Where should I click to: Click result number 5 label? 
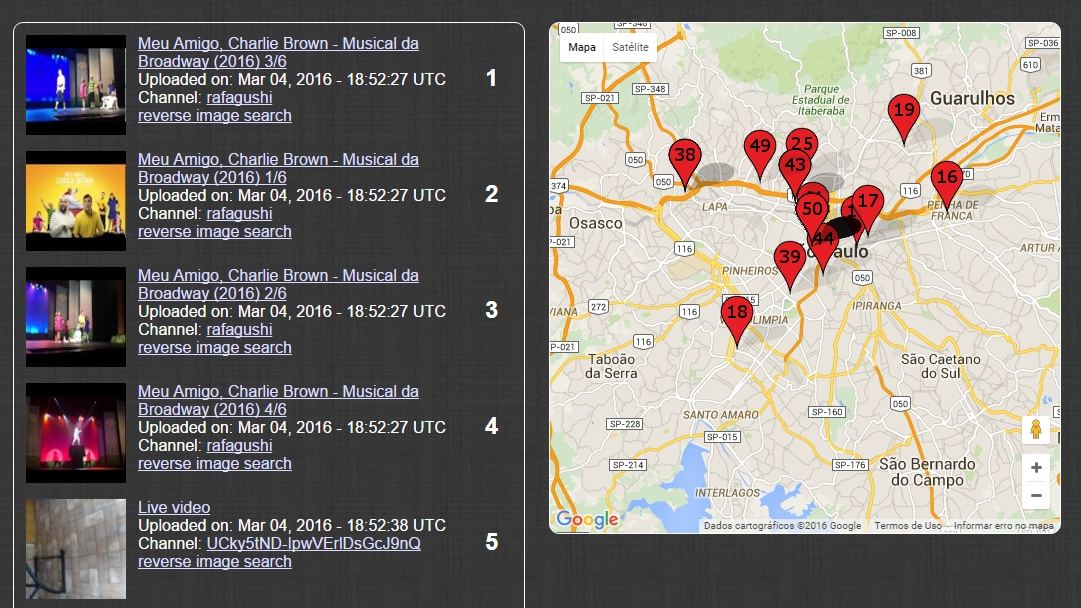491,542
